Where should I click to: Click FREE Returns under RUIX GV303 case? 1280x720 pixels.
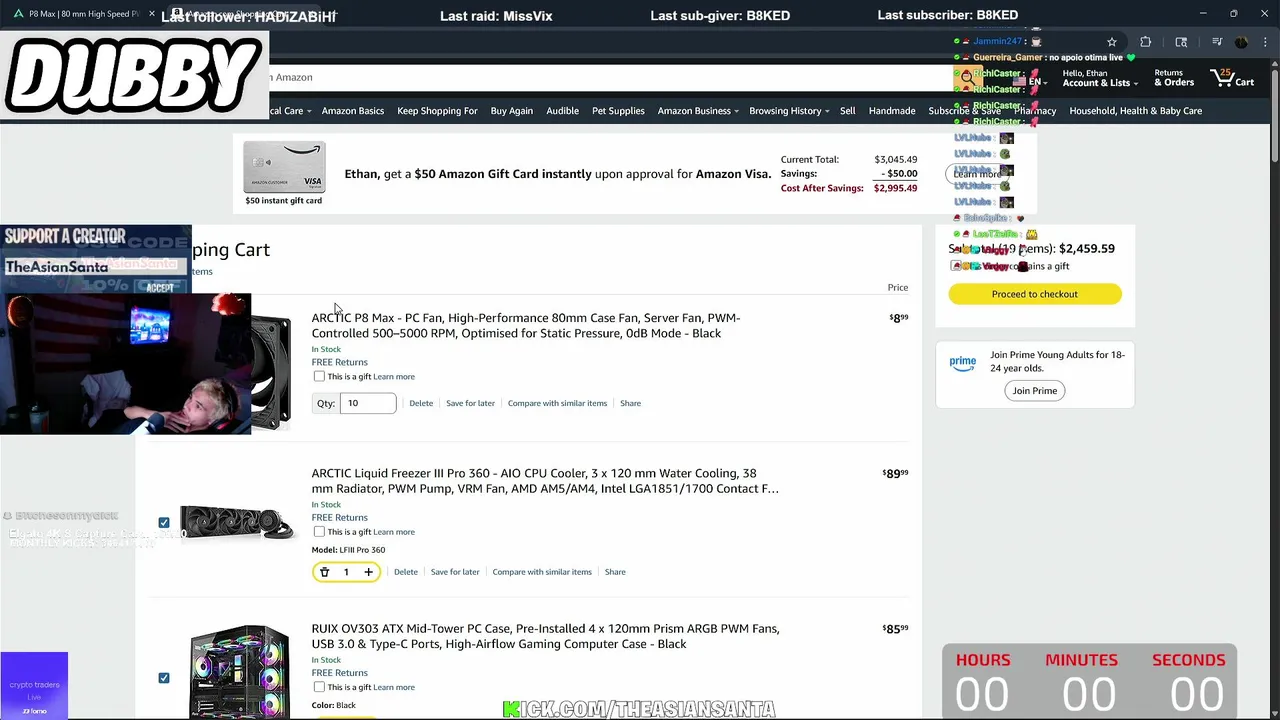point(339,673)
